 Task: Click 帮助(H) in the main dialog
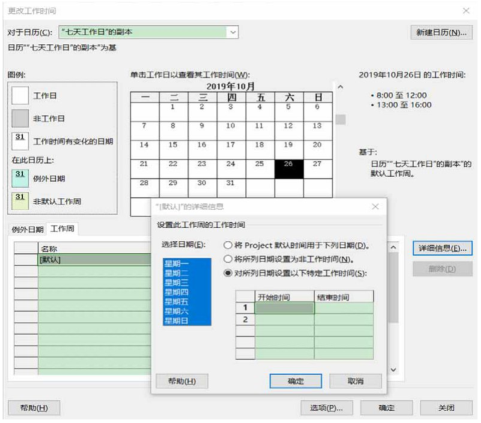point(34,408)
